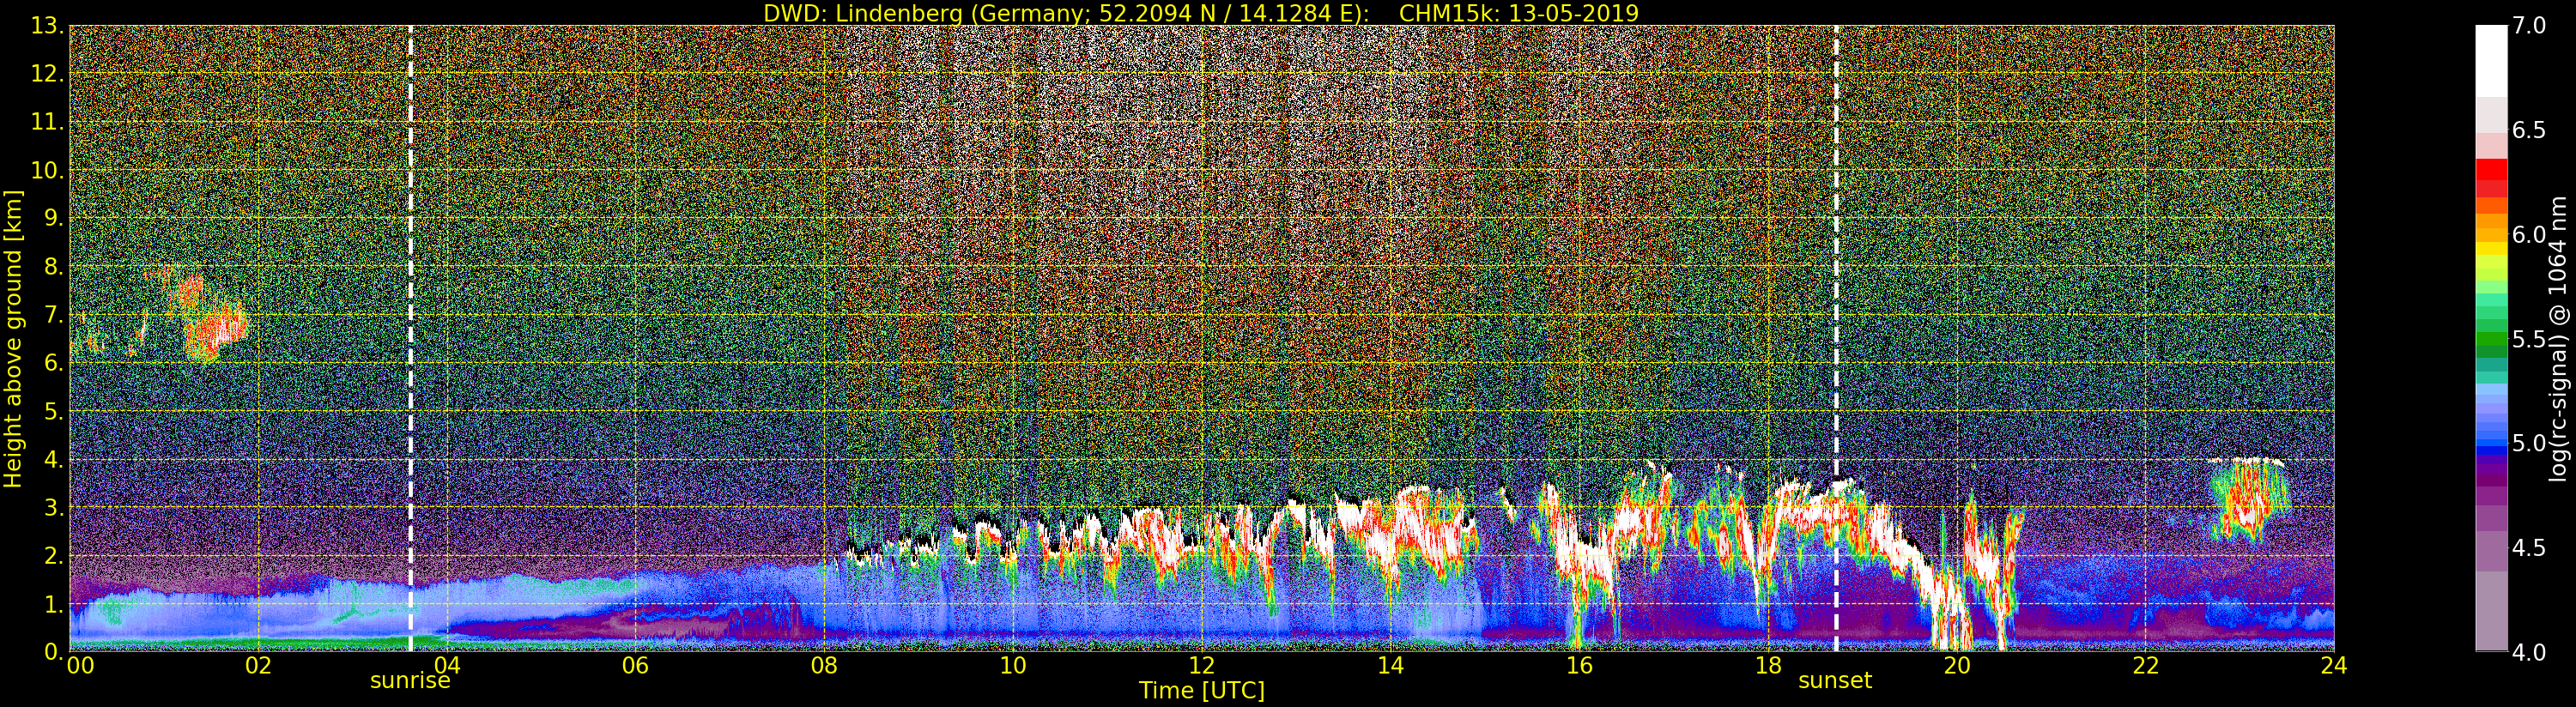Click the time axis tick label 14
Screen dimensions: 2576x707
(x=1390, y=665)
